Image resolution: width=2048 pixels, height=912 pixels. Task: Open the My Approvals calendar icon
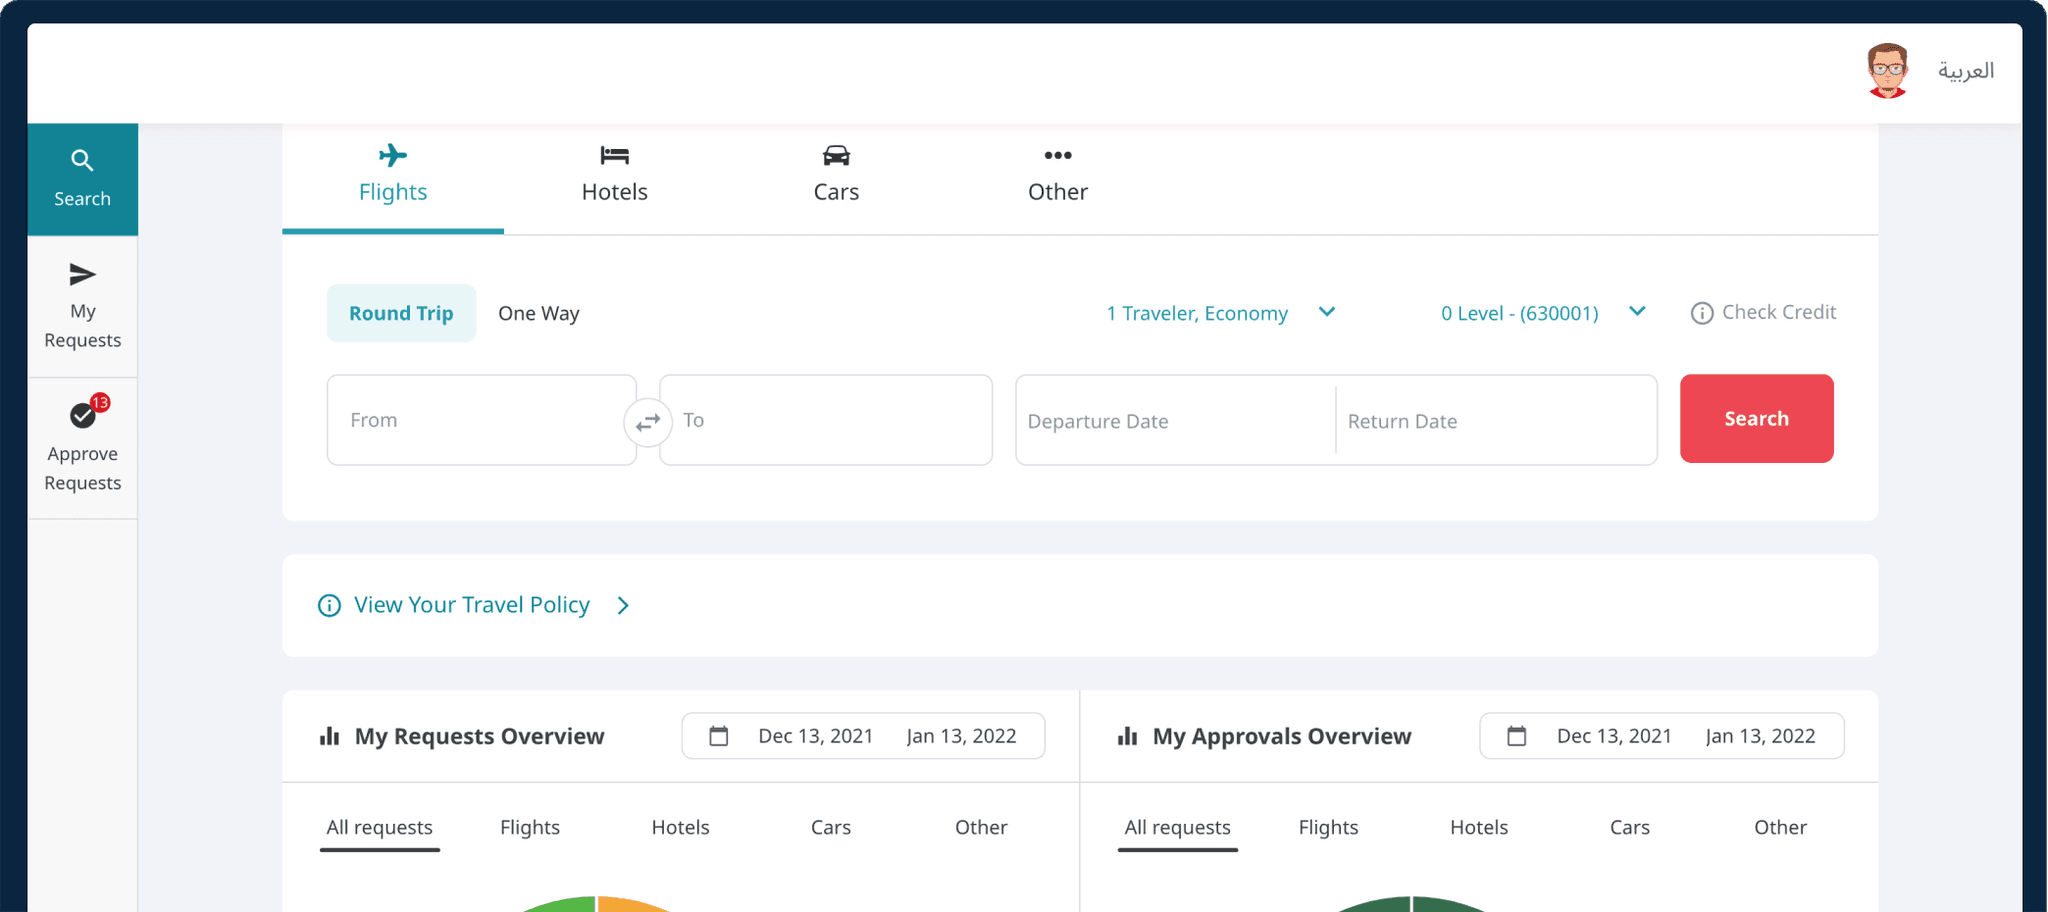(x=1517, y=736)
